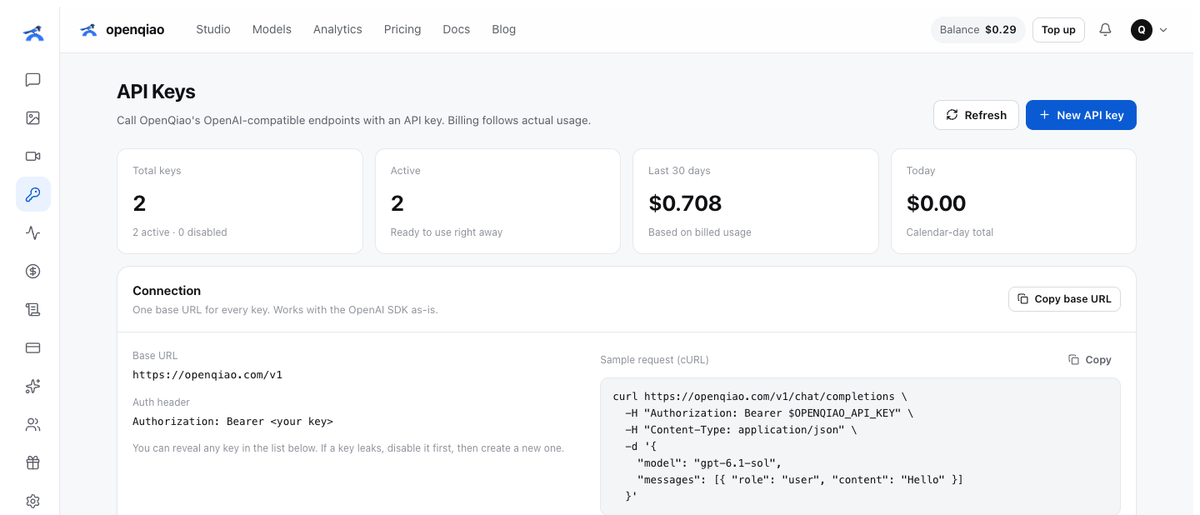Click the Balance $0.29 pill
Viewport: 1200px width, 515px height.
tap(977, 30)
